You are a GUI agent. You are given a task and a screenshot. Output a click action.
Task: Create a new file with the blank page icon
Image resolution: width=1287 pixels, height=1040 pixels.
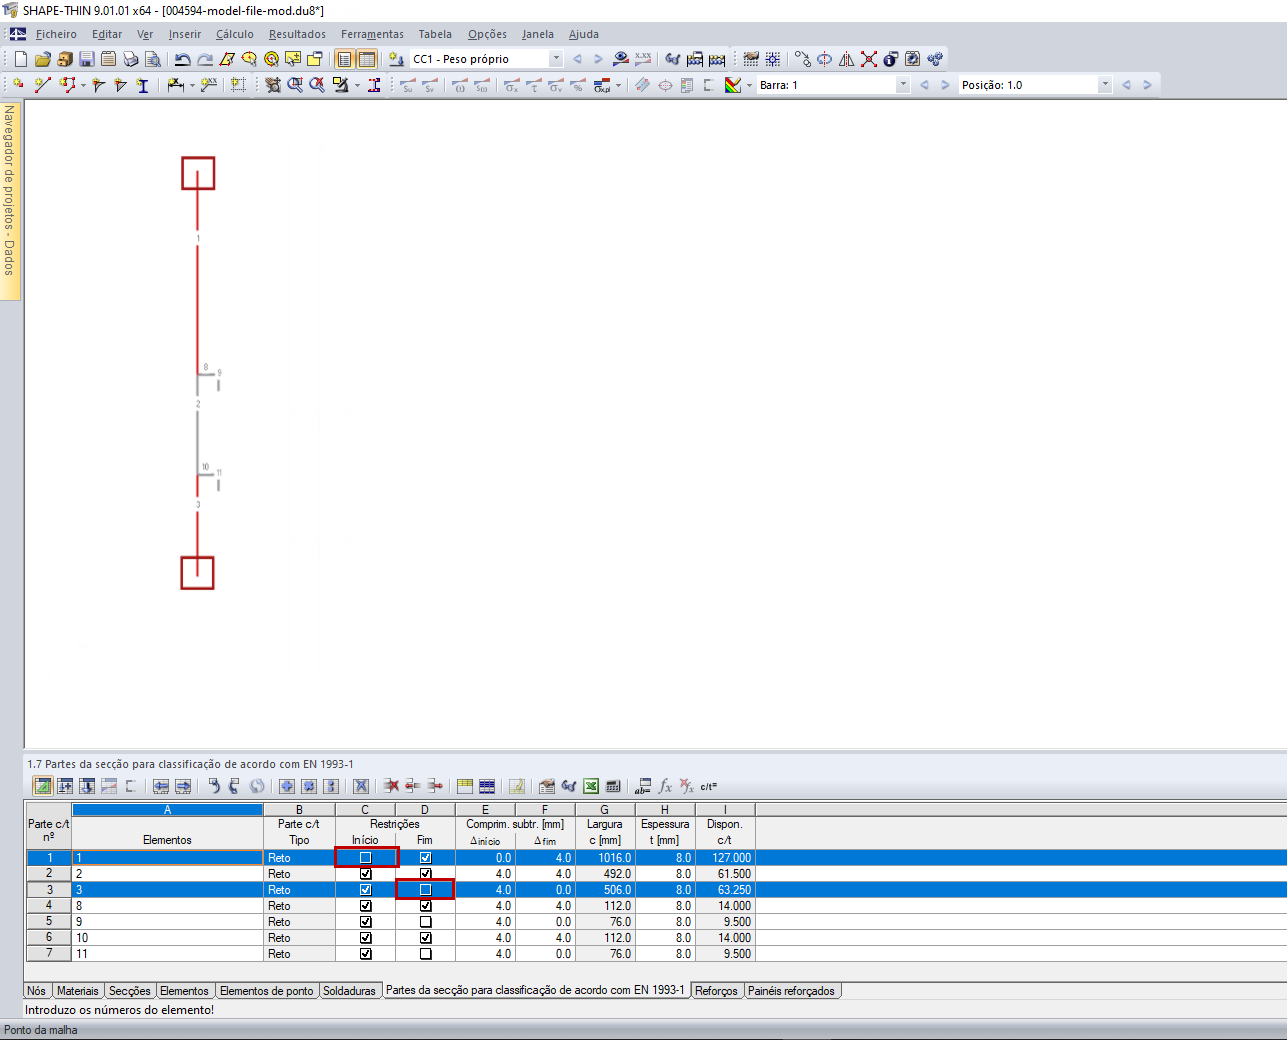click(x=21, y=59)
